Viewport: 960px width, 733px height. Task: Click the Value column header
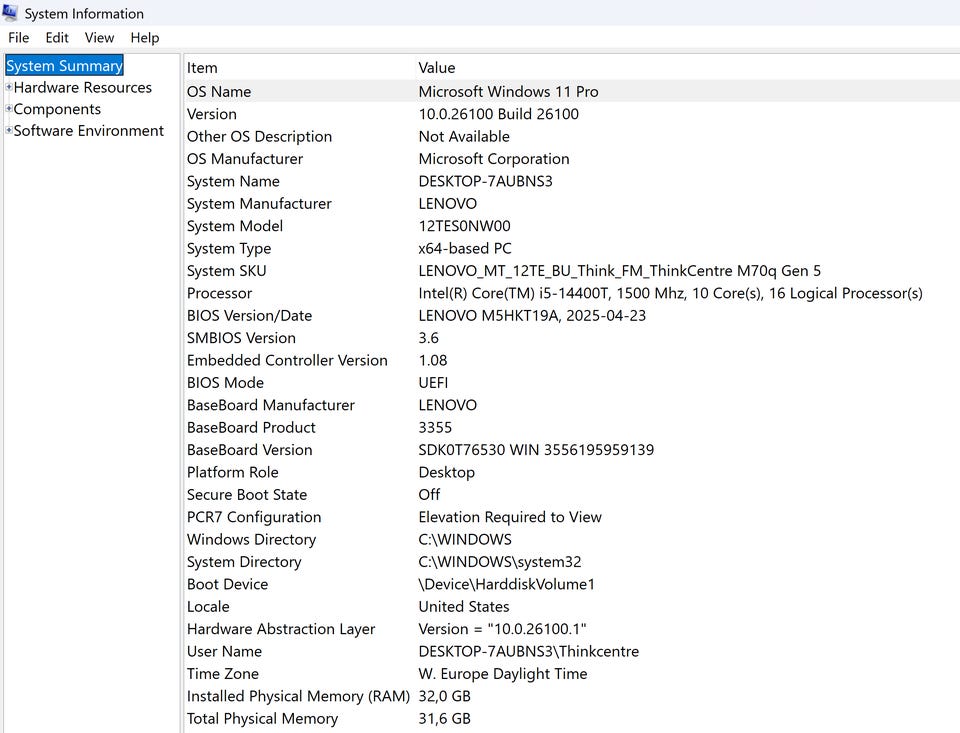coord(437,68)
